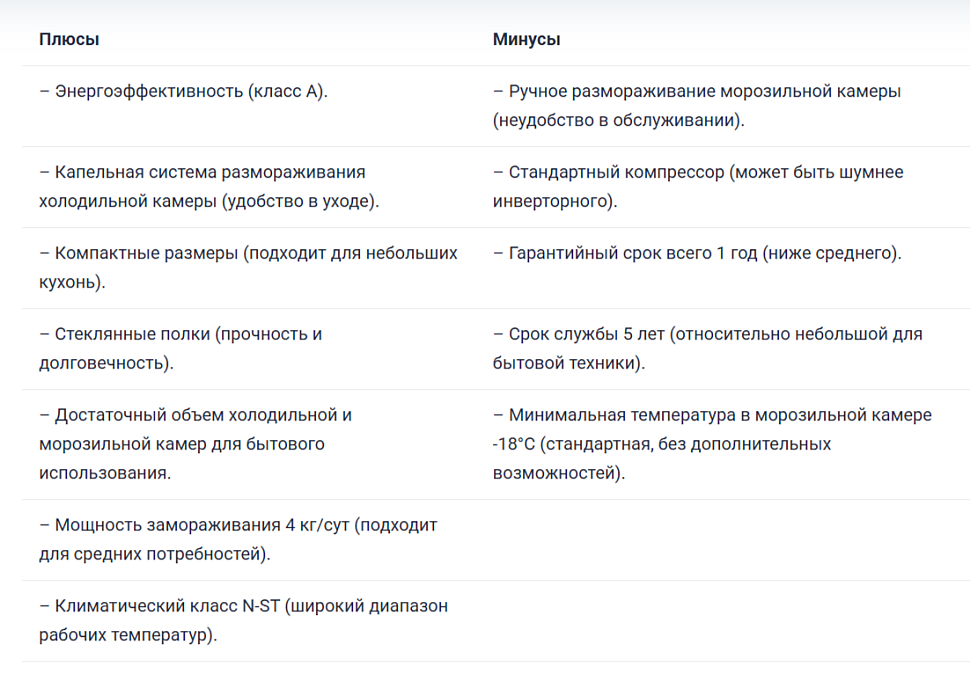Click the words "неудобство в обслуживании"
The height and width of the screenshot is (681, 970).
618,120
